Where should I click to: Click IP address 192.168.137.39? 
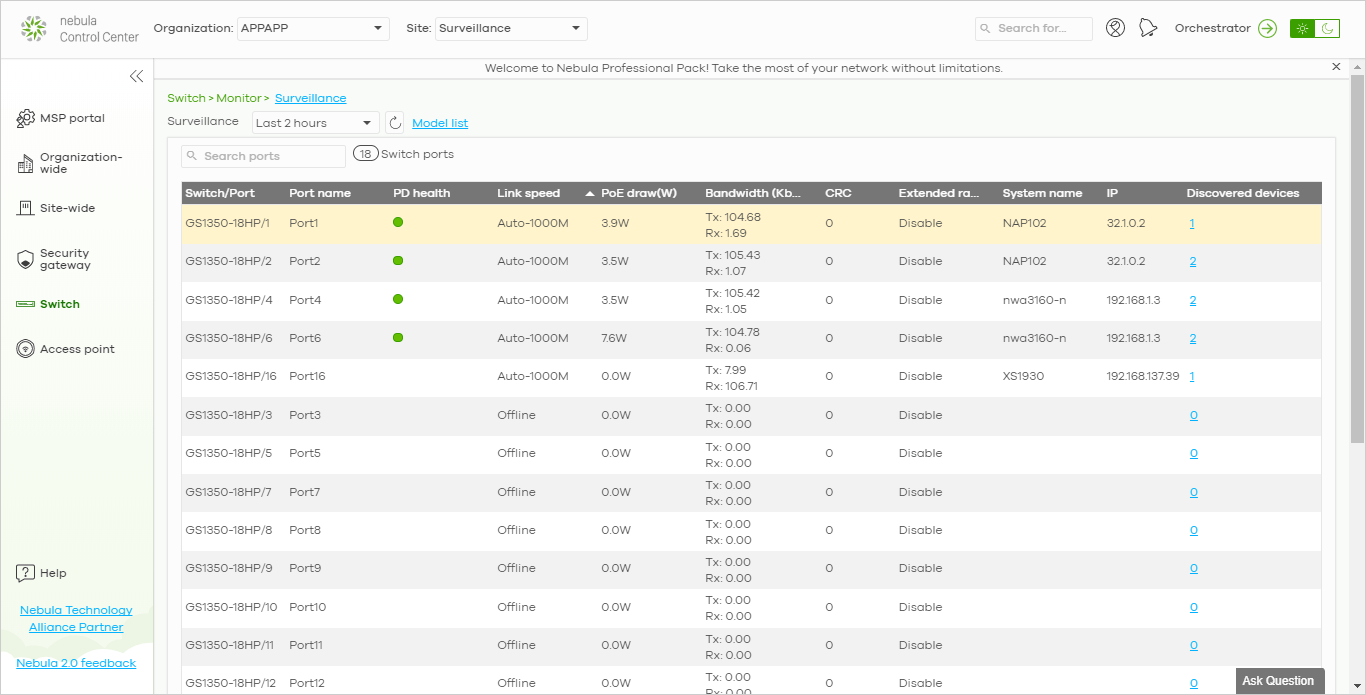tap(1143, 376)
